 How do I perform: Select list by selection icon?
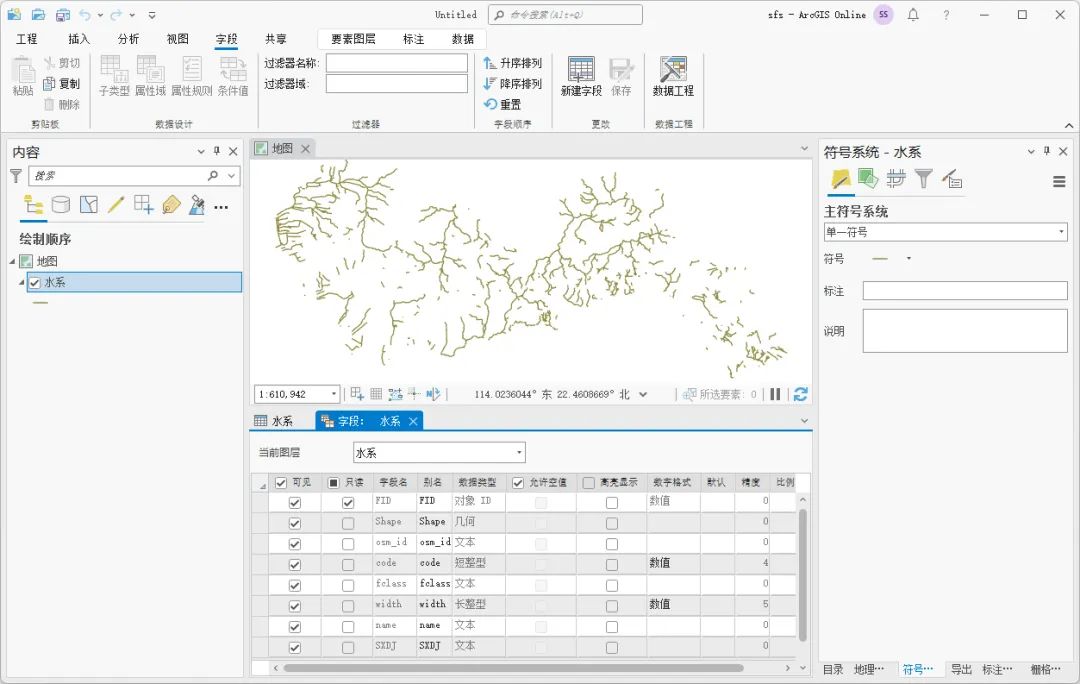click(89, 205)
